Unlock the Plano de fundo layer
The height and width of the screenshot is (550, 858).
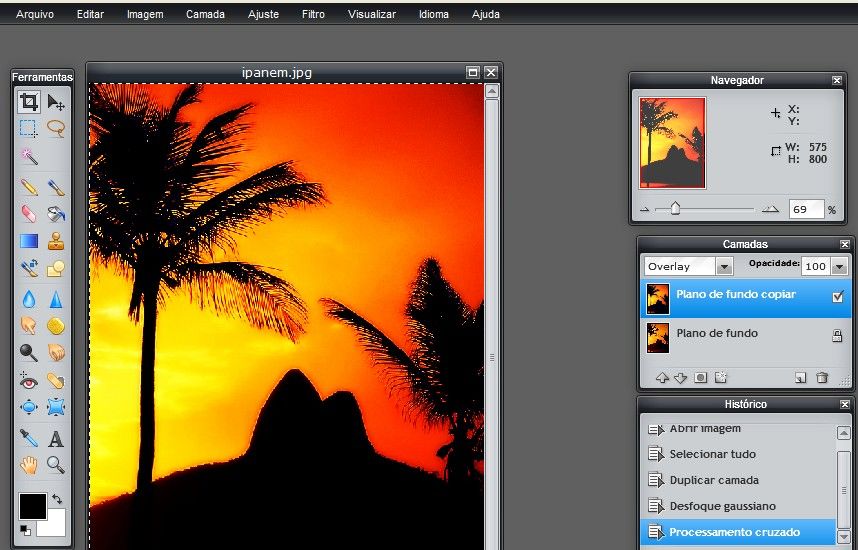(x=837, y=335)
